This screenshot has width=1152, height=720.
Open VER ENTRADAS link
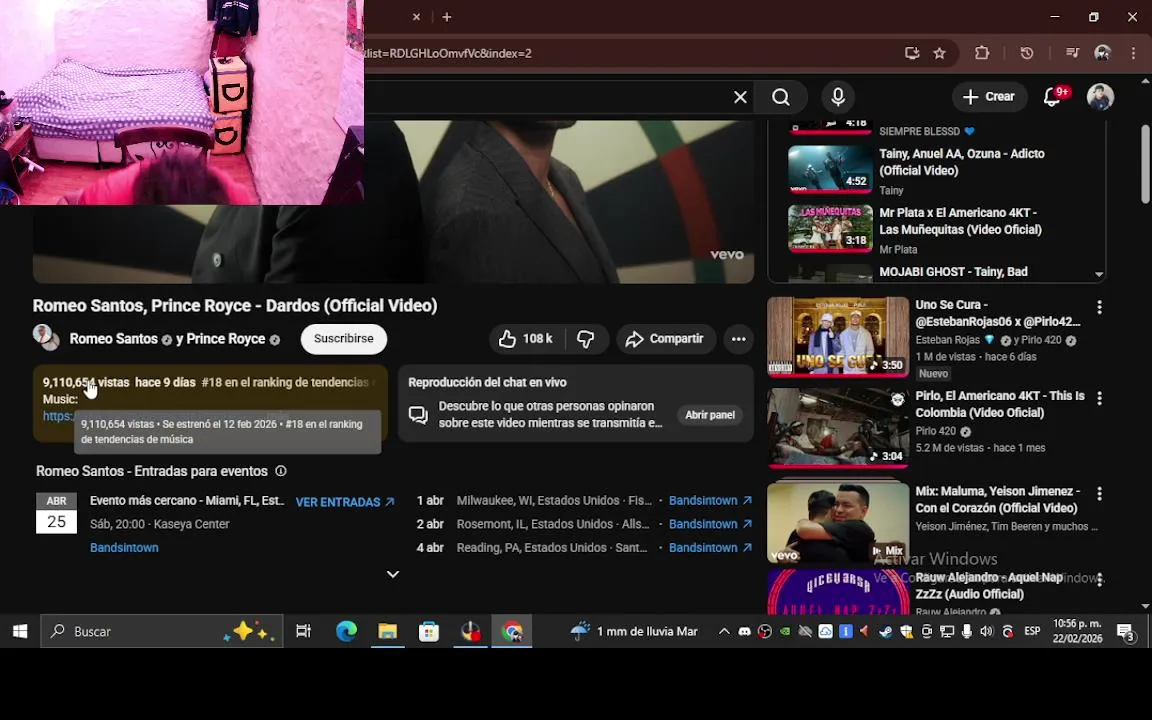point(345,502)
